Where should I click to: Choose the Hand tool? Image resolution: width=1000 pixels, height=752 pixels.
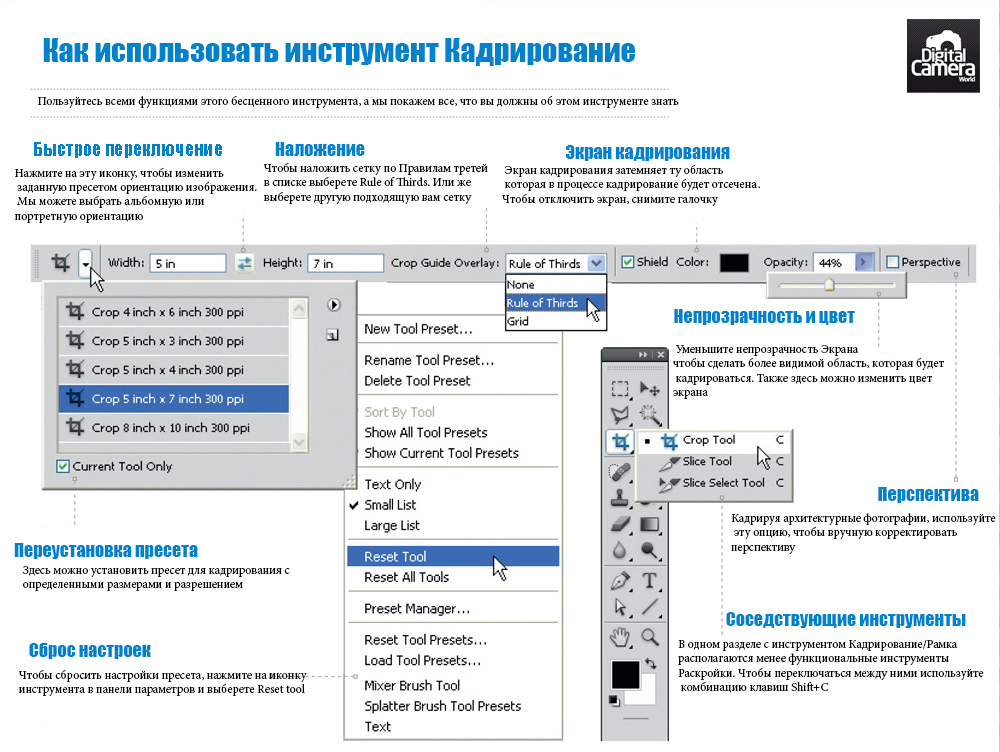point(621,636)
